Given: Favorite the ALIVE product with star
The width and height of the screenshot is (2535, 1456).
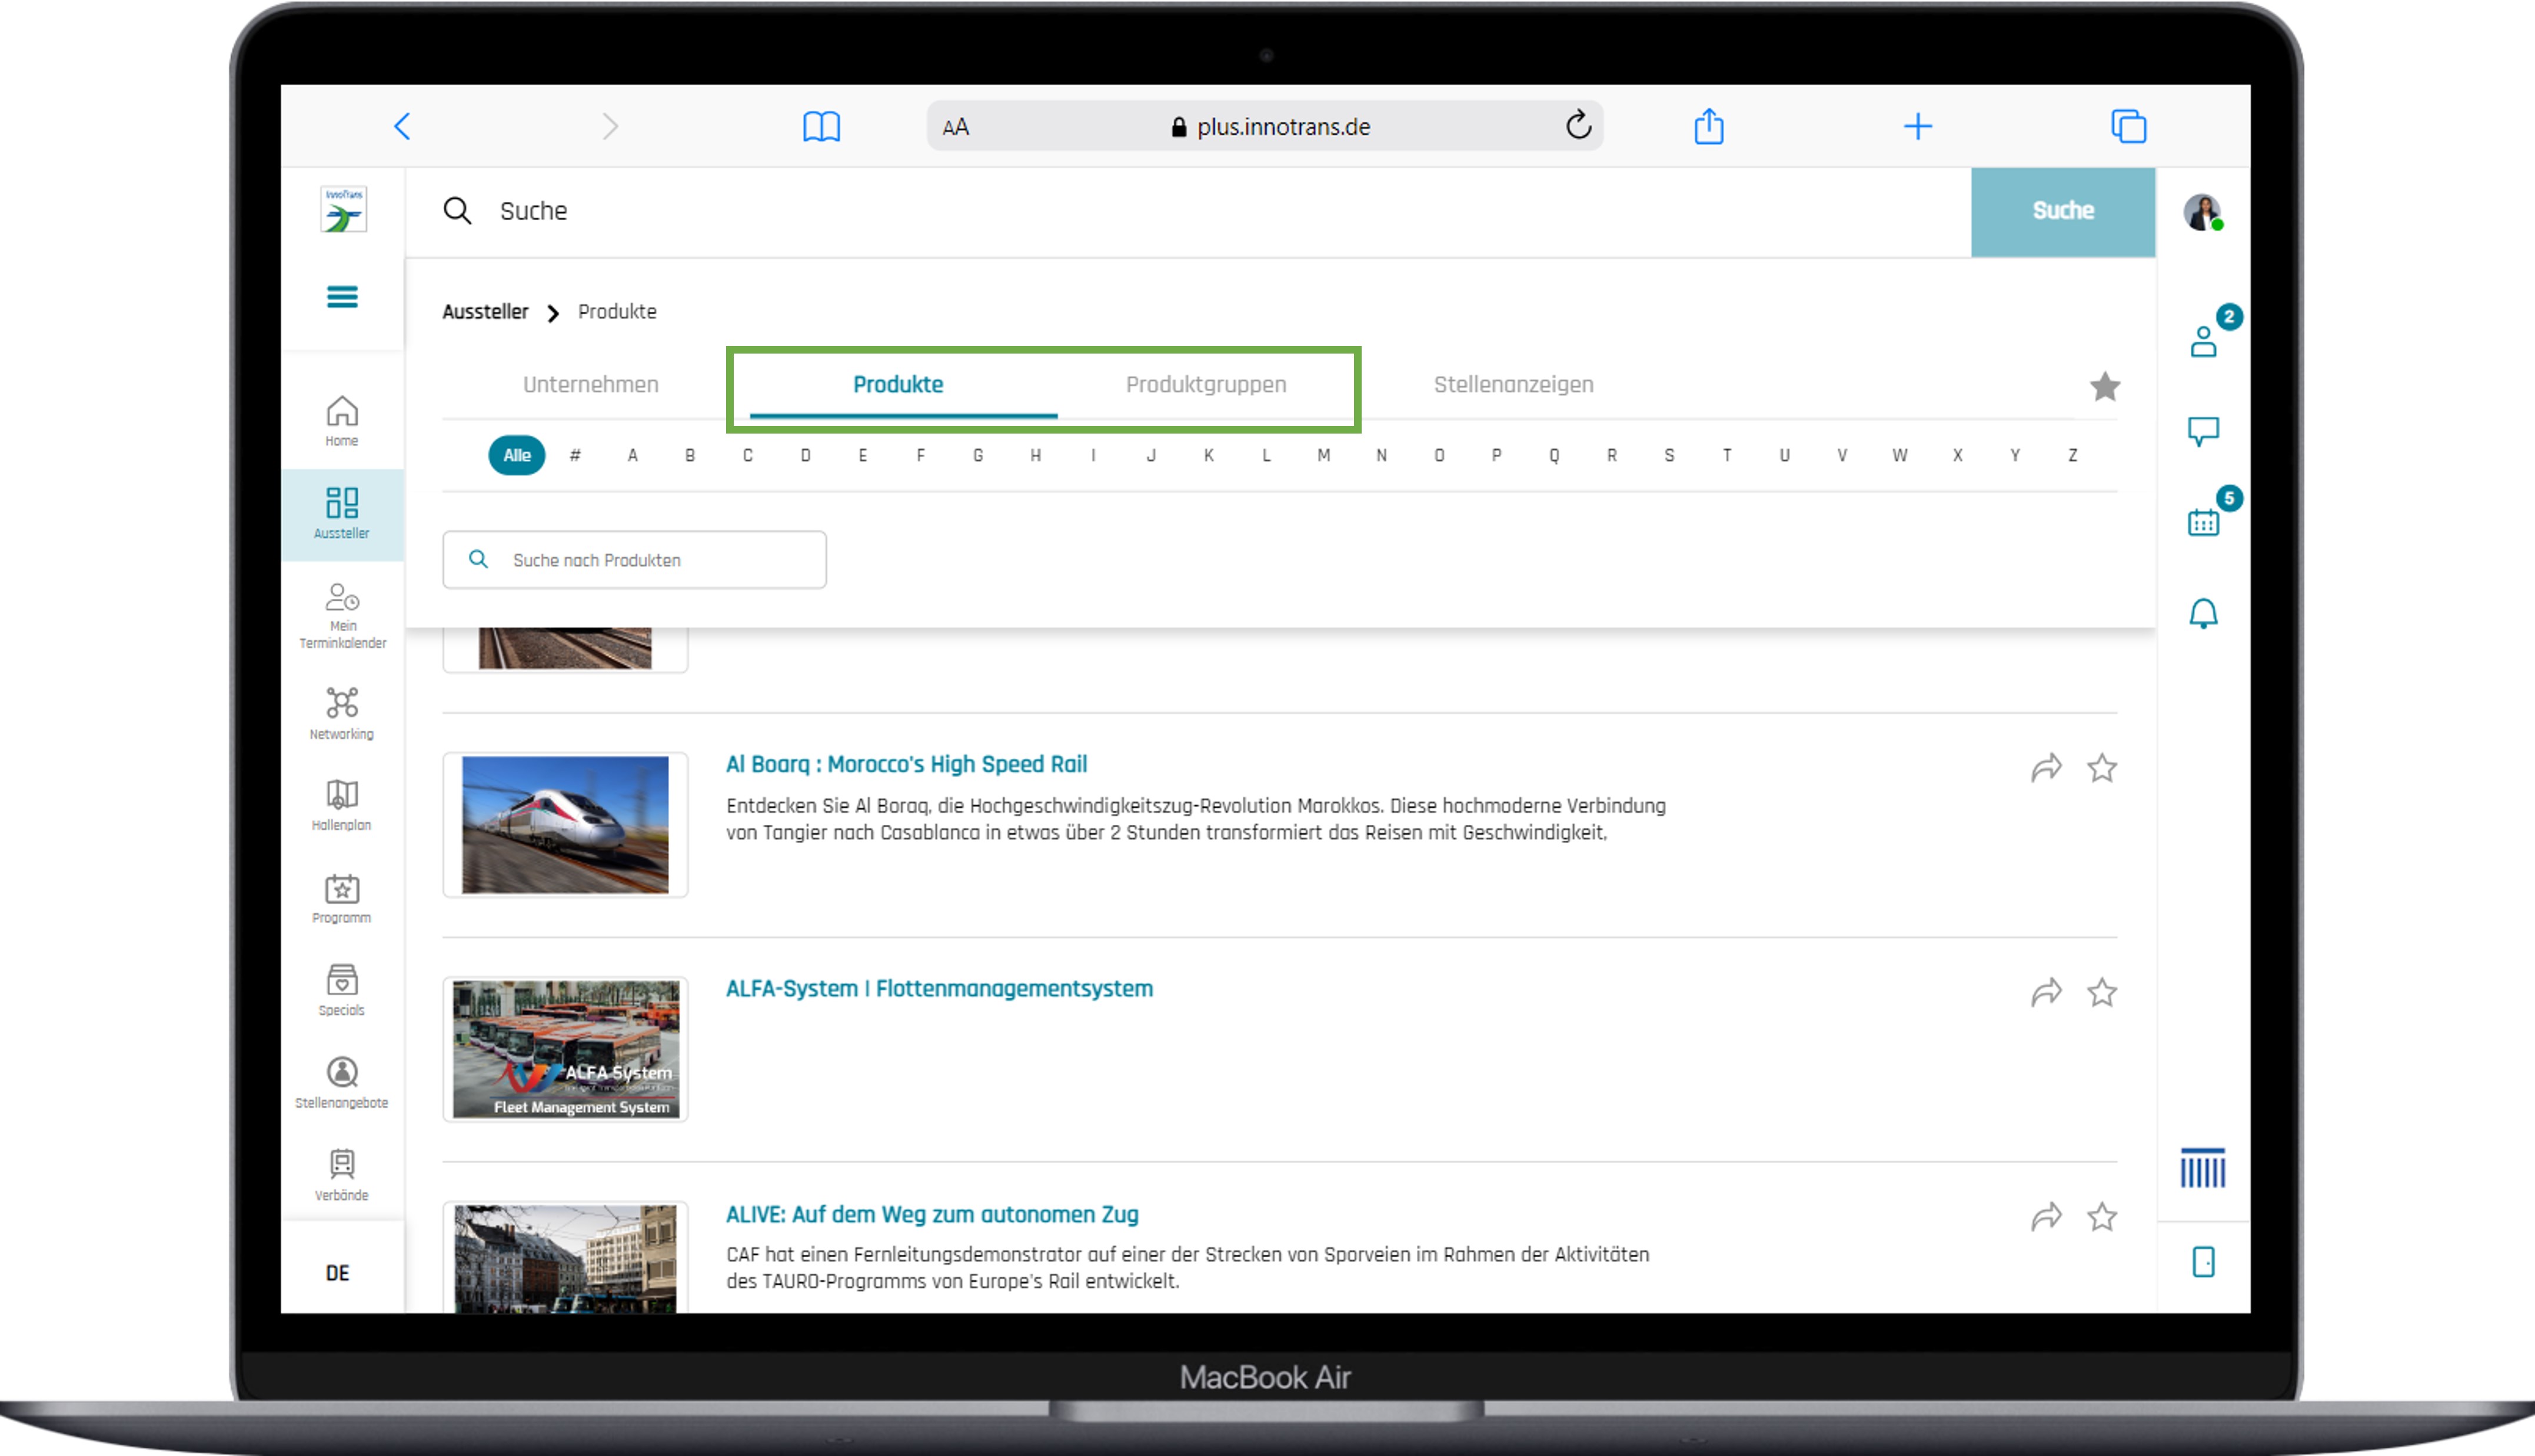Looking at the screenshot, I should click(2102, 1216).
